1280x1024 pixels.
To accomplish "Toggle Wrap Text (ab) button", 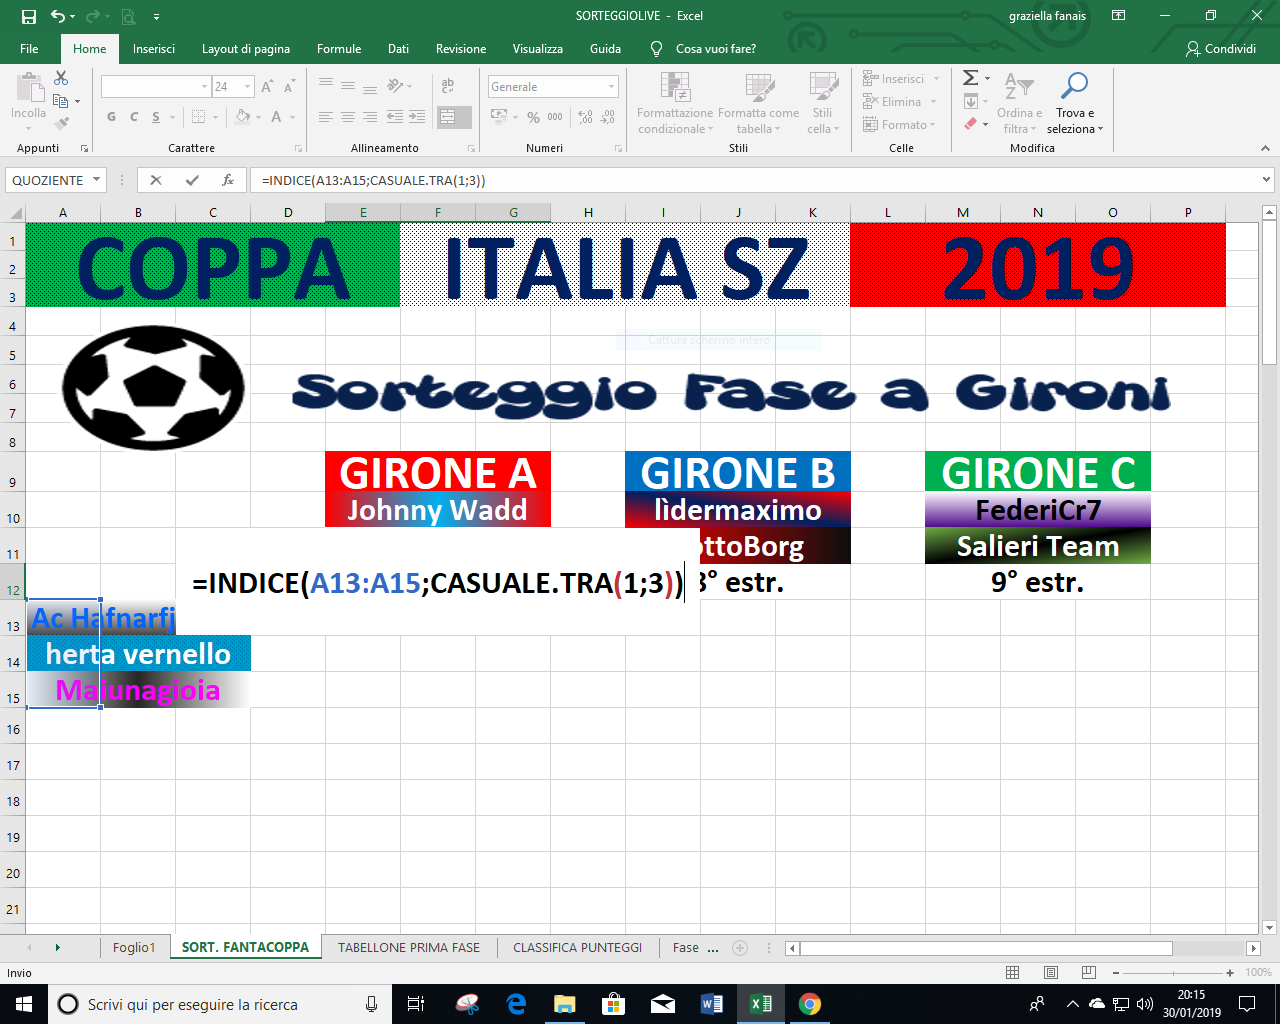I will pos(448,86).
